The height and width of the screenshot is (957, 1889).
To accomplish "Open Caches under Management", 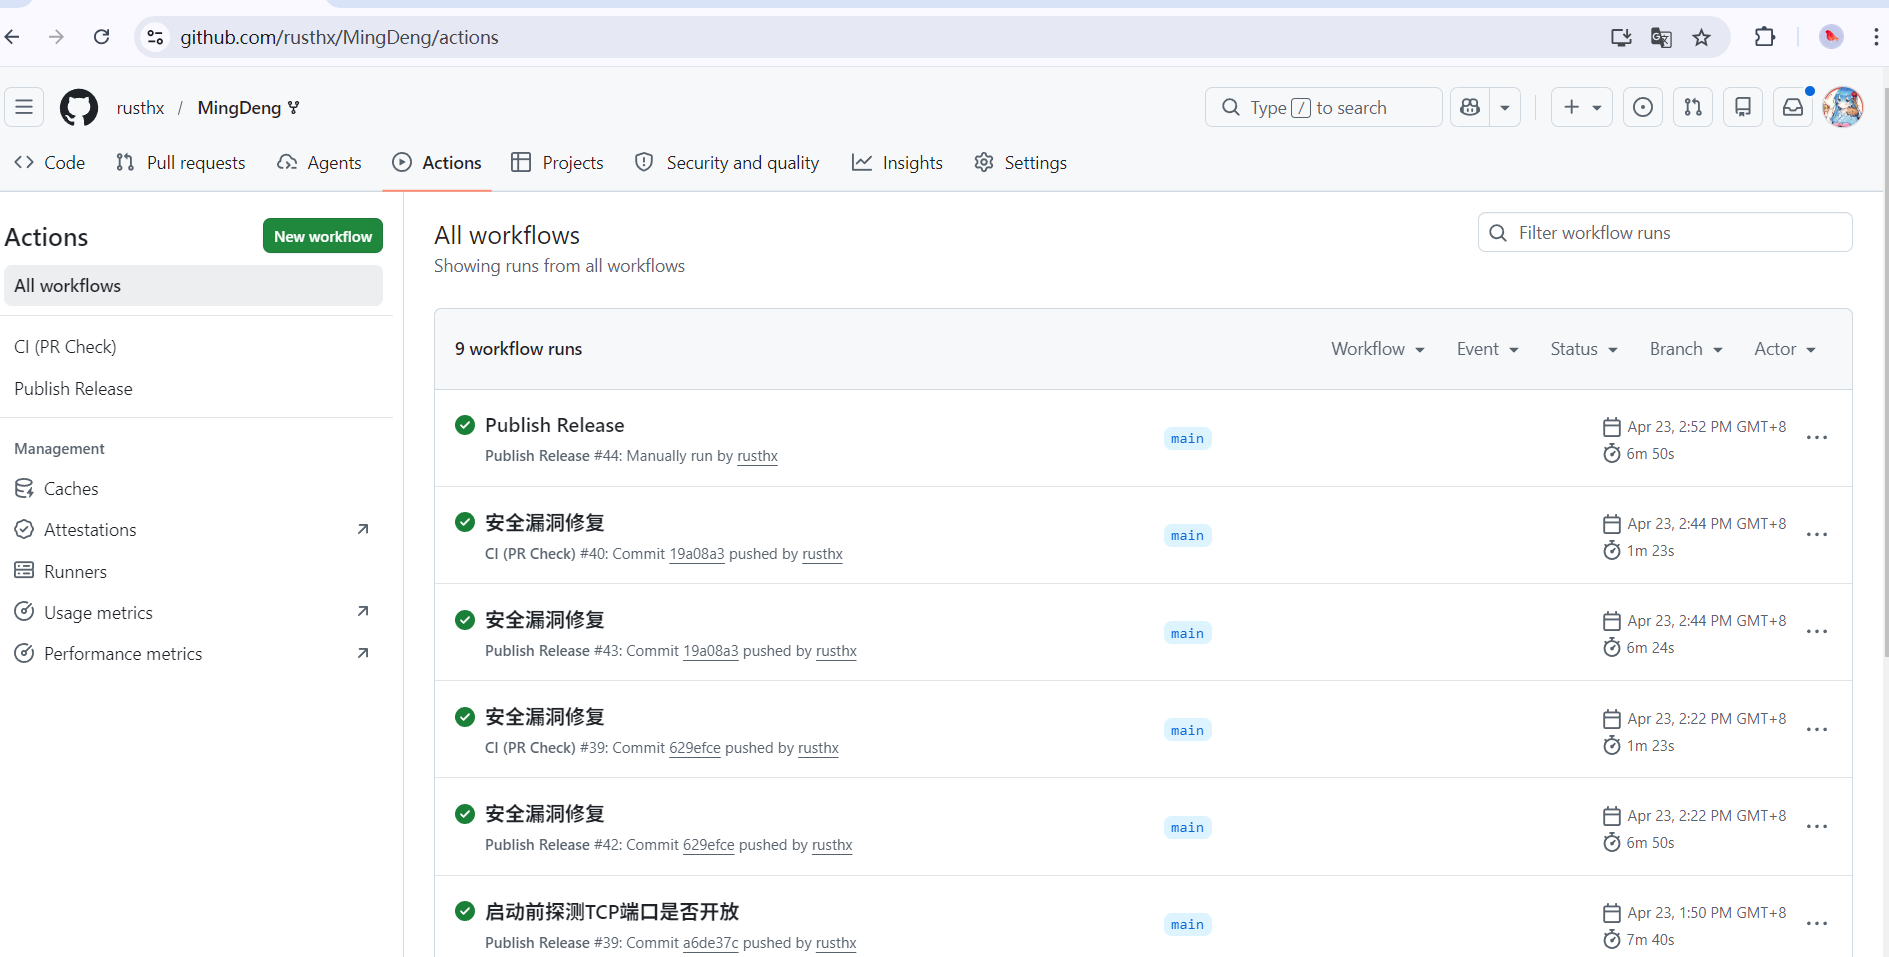I will (71, 489).
